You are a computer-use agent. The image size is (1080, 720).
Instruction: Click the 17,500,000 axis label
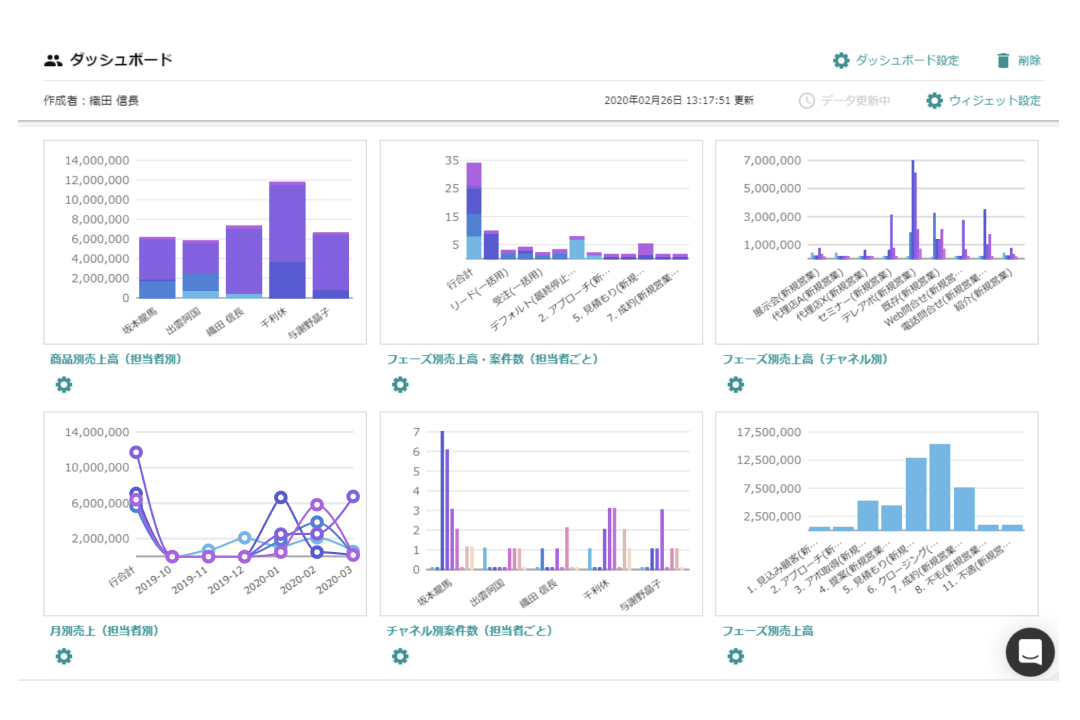point(769,432)
